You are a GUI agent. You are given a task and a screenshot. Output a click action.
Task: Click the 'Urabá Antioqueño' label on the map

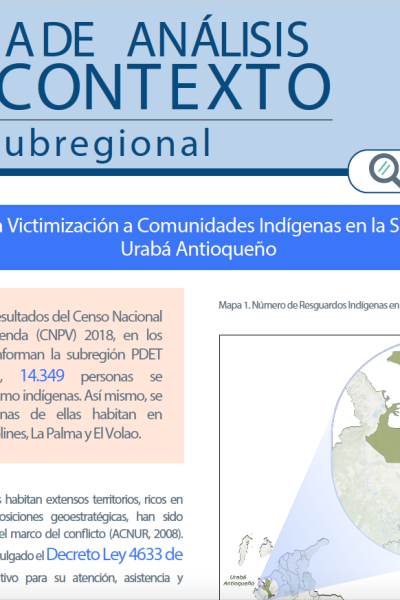pyautogui.click(x=238, y=580)
